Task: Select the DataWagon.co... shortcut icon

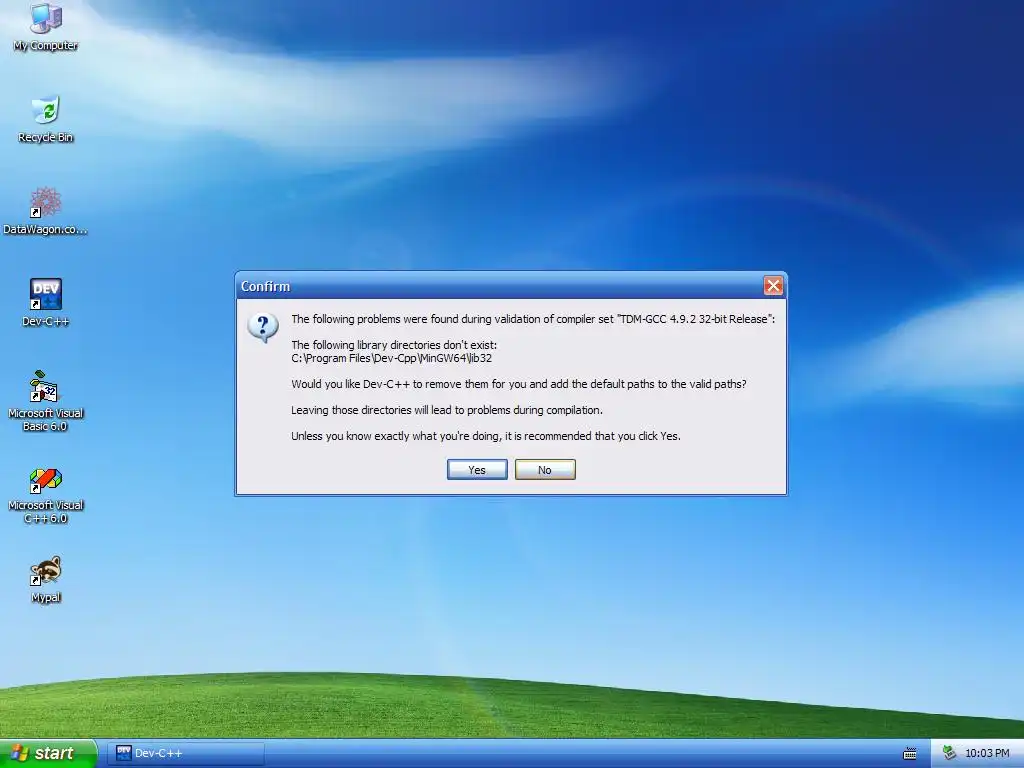Action: coord(45,210)
